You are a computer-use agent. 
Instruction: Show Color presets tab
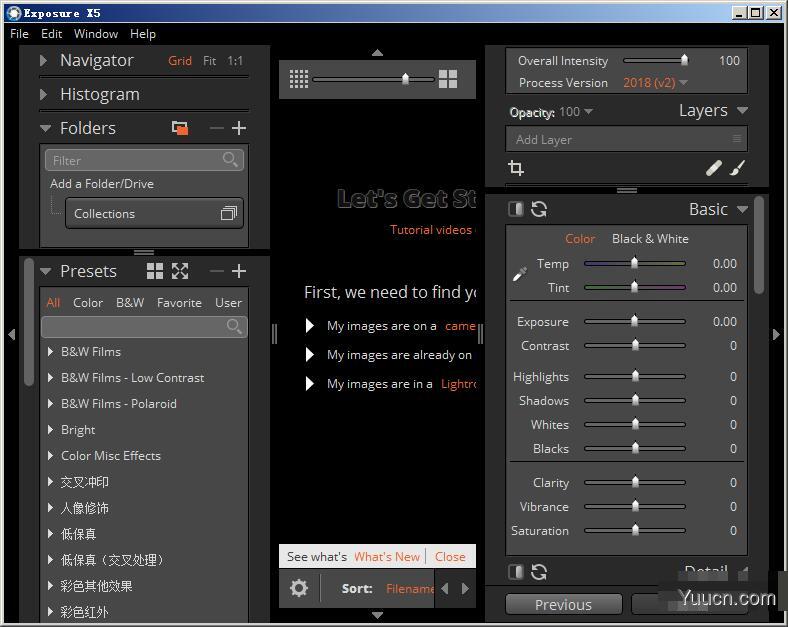[88, 302]
